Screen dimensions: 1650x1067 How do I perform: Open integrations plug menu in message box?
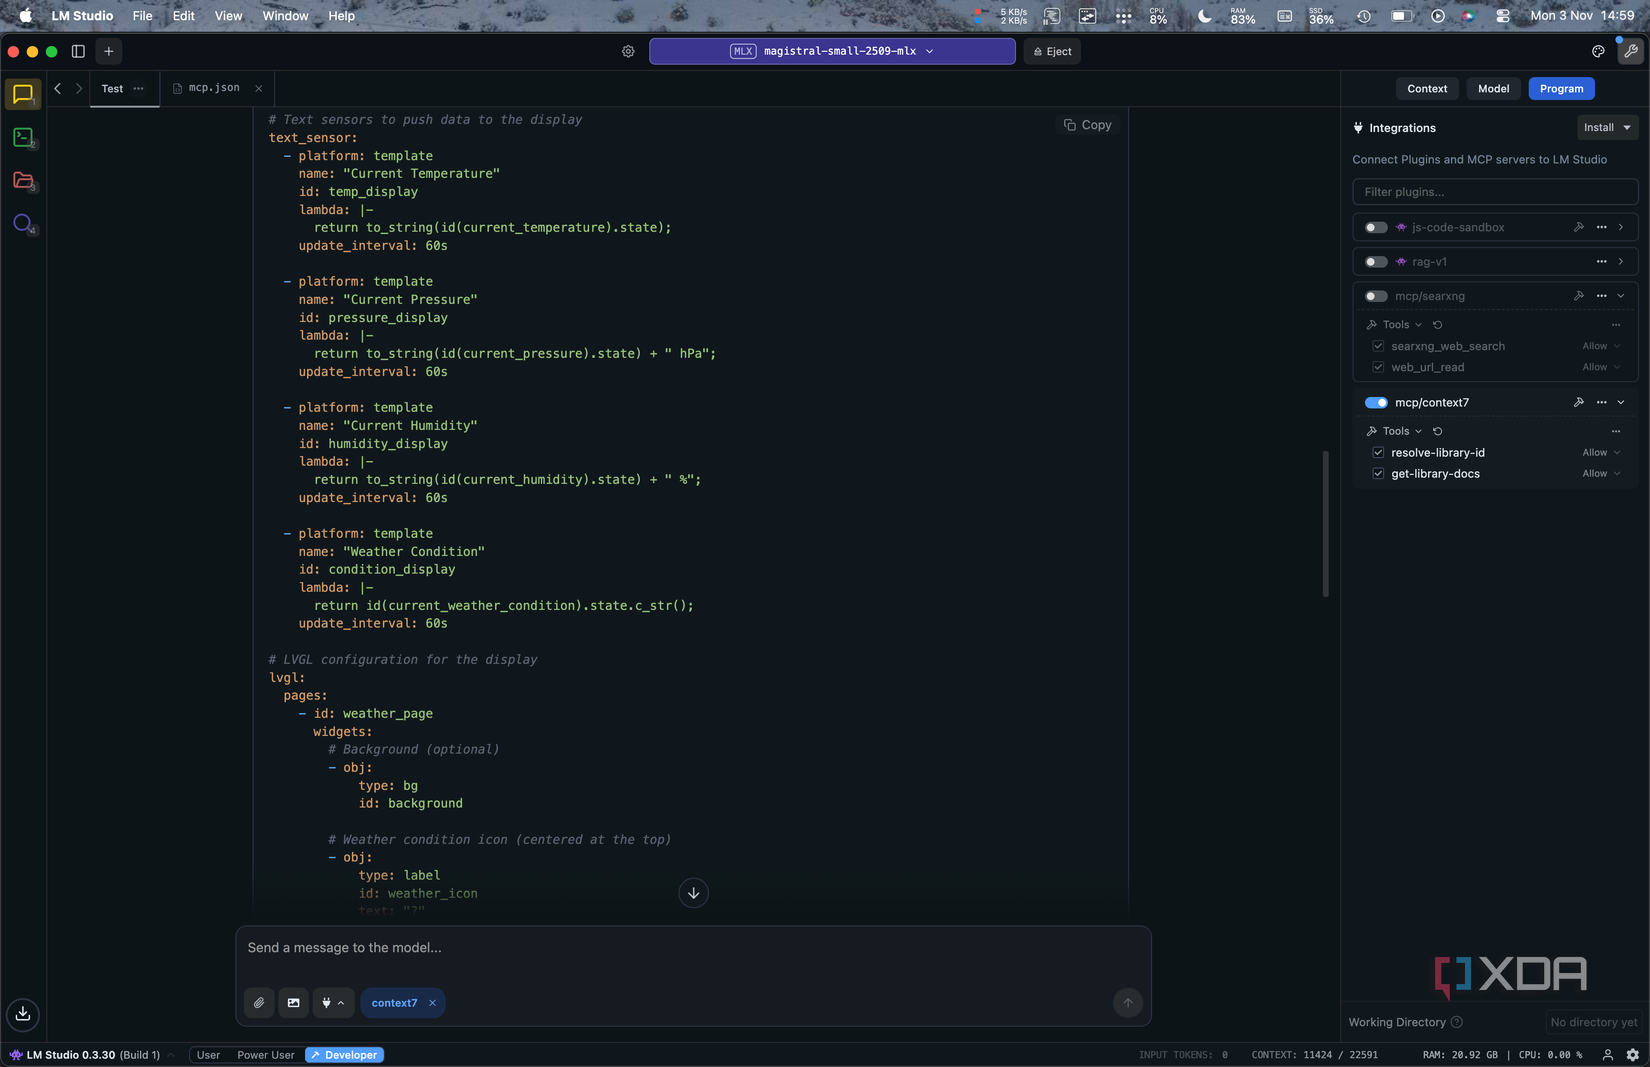coord(333,1002)
